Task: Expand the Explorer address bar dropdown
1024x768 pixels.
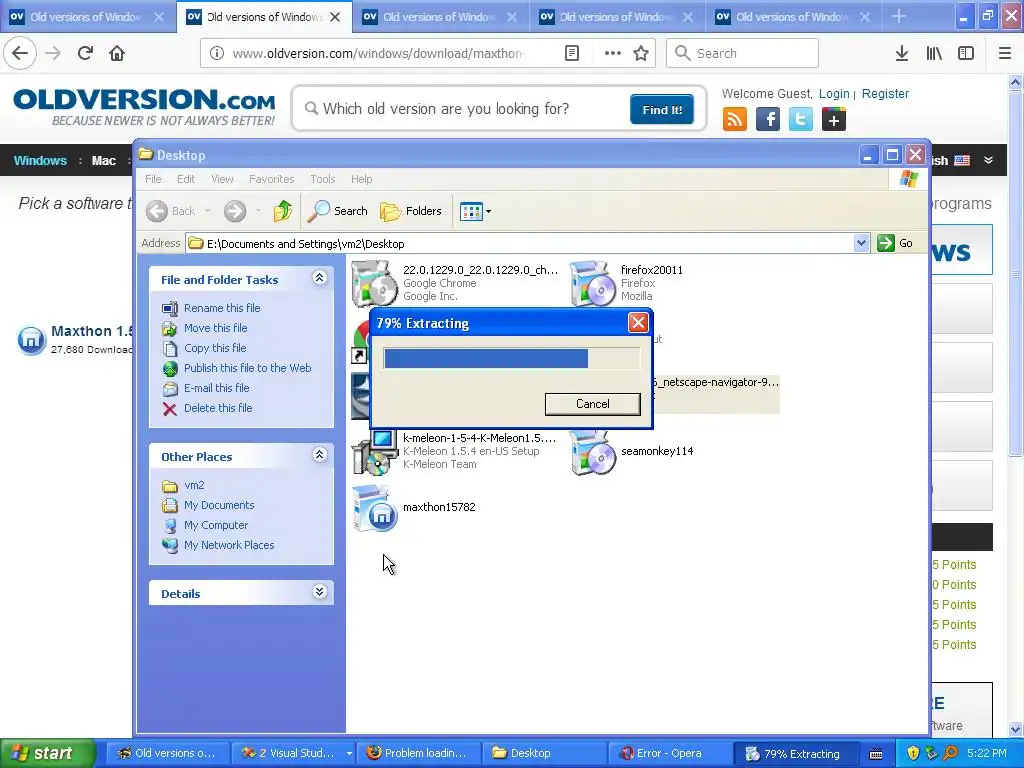Action: (861, 243)
